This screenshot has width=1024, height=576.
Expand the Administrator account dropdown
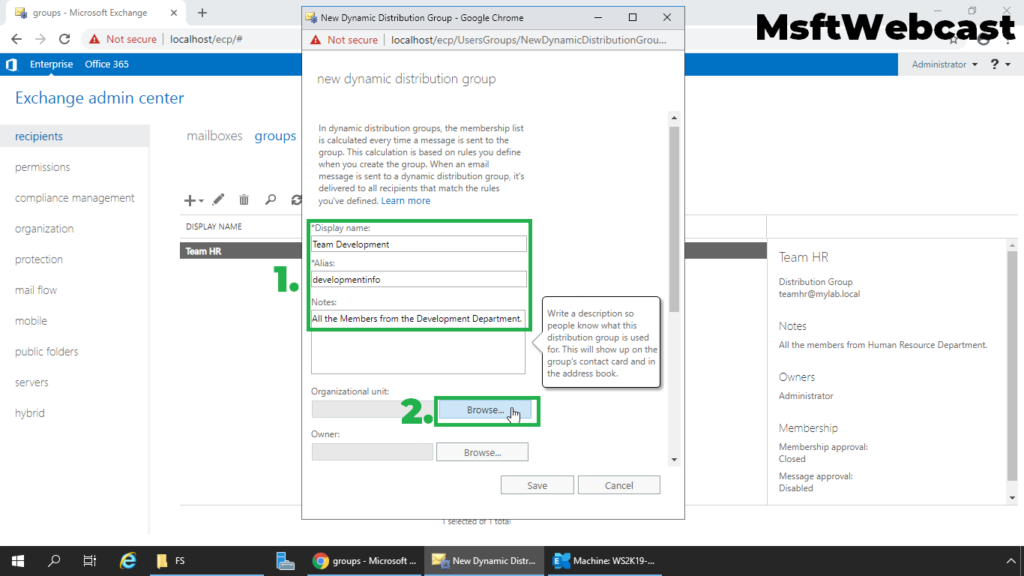pos(944,64)
